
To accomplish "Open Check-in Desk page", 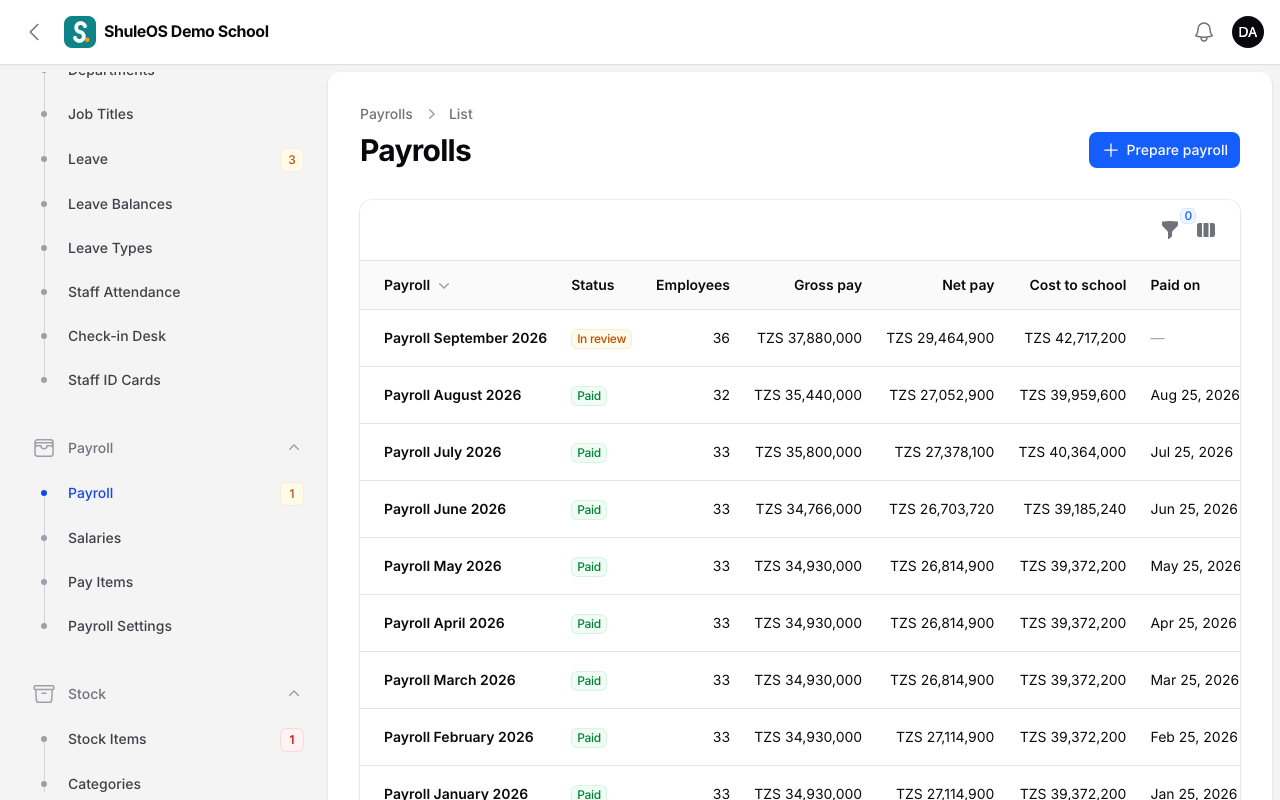I will pyautogui.click(x=117, y=336).
